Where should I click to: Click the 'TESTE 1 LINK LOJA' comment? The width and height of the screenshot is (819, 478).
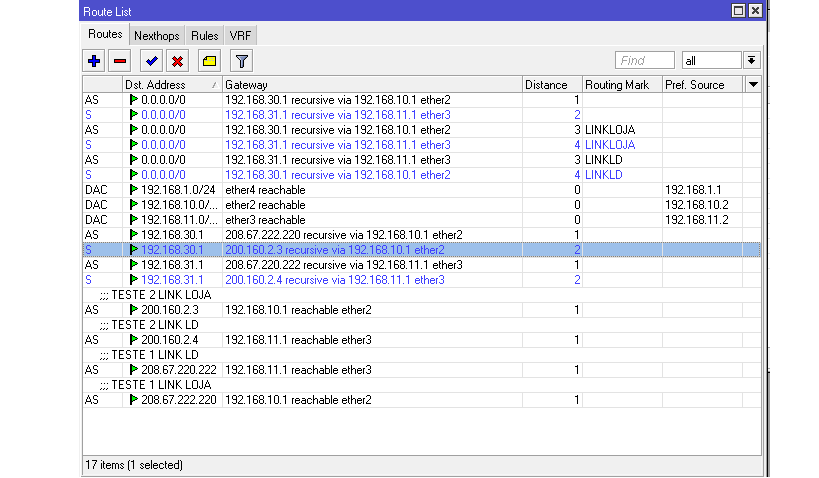pyautogui.click(x=156, y=385)
